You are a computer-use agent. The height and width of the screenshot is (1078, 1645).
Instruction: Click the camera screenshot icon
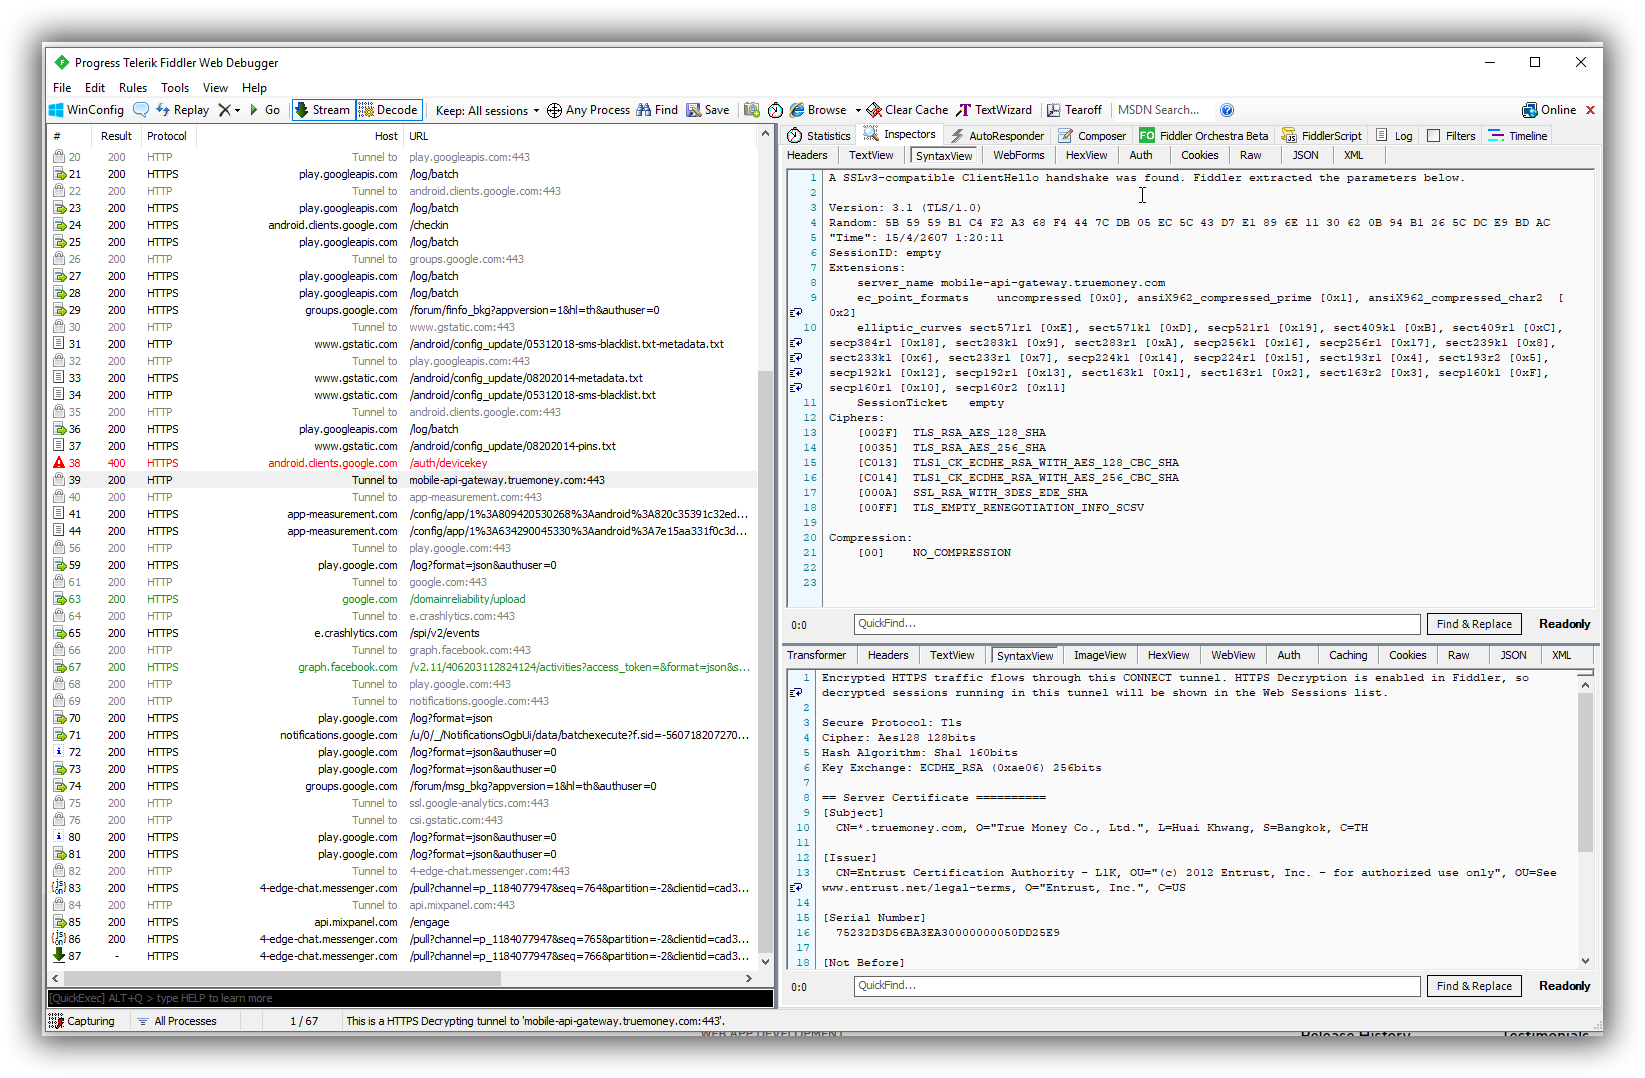click(751, 110)
